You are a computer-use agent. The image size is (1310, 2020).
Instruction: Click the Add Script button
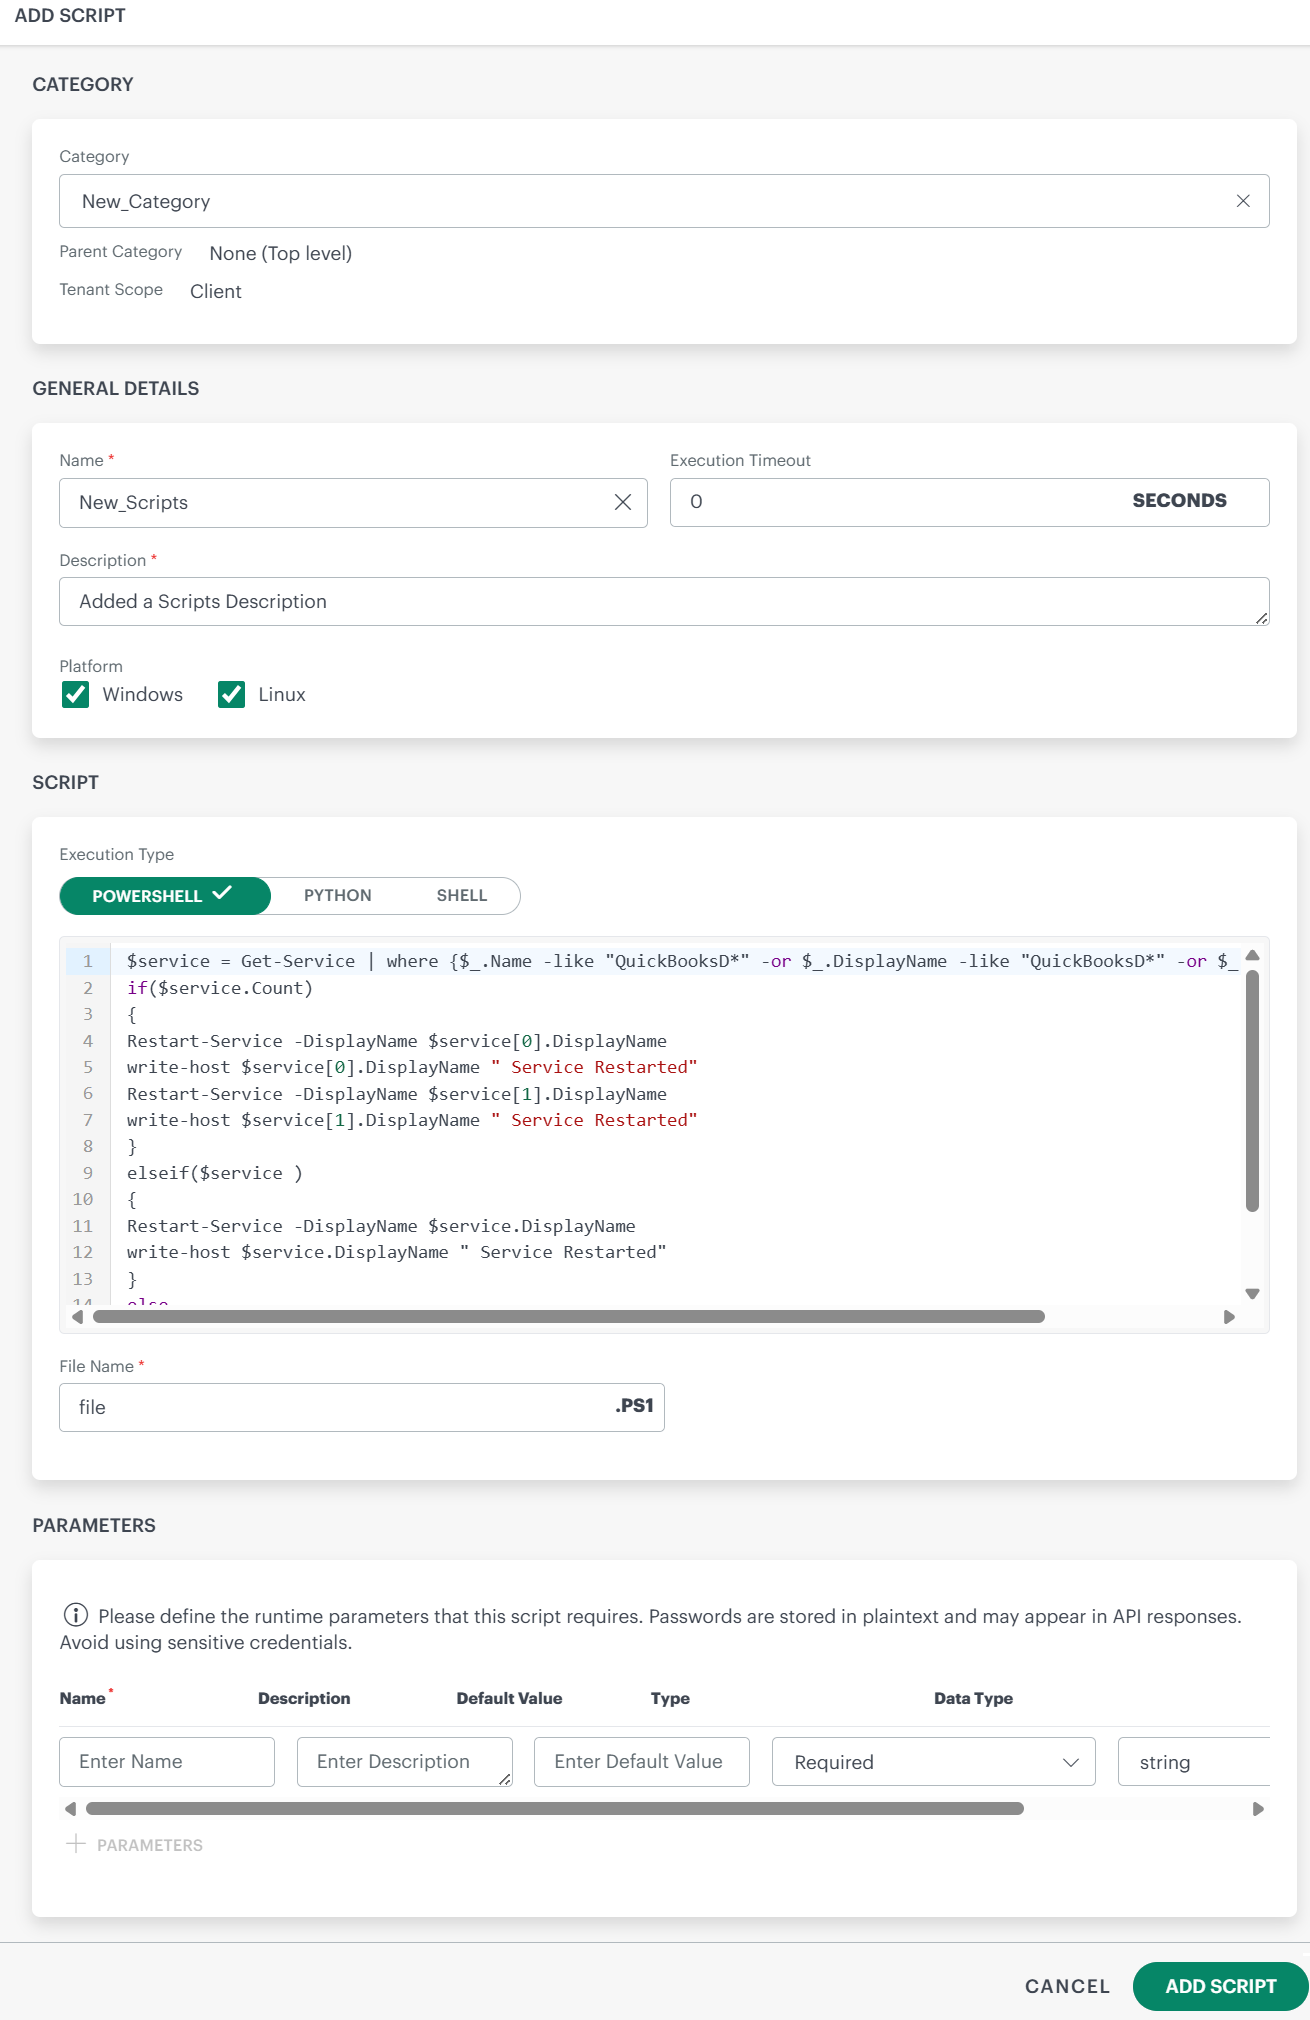[1220, 1986]
